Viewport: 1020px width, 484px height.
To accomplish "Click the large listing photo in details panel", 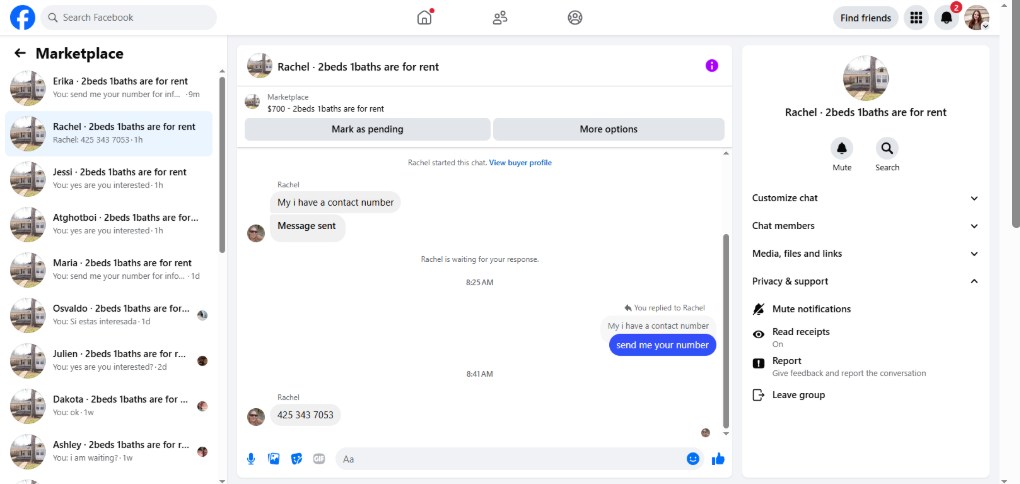I will click(865, 78).
